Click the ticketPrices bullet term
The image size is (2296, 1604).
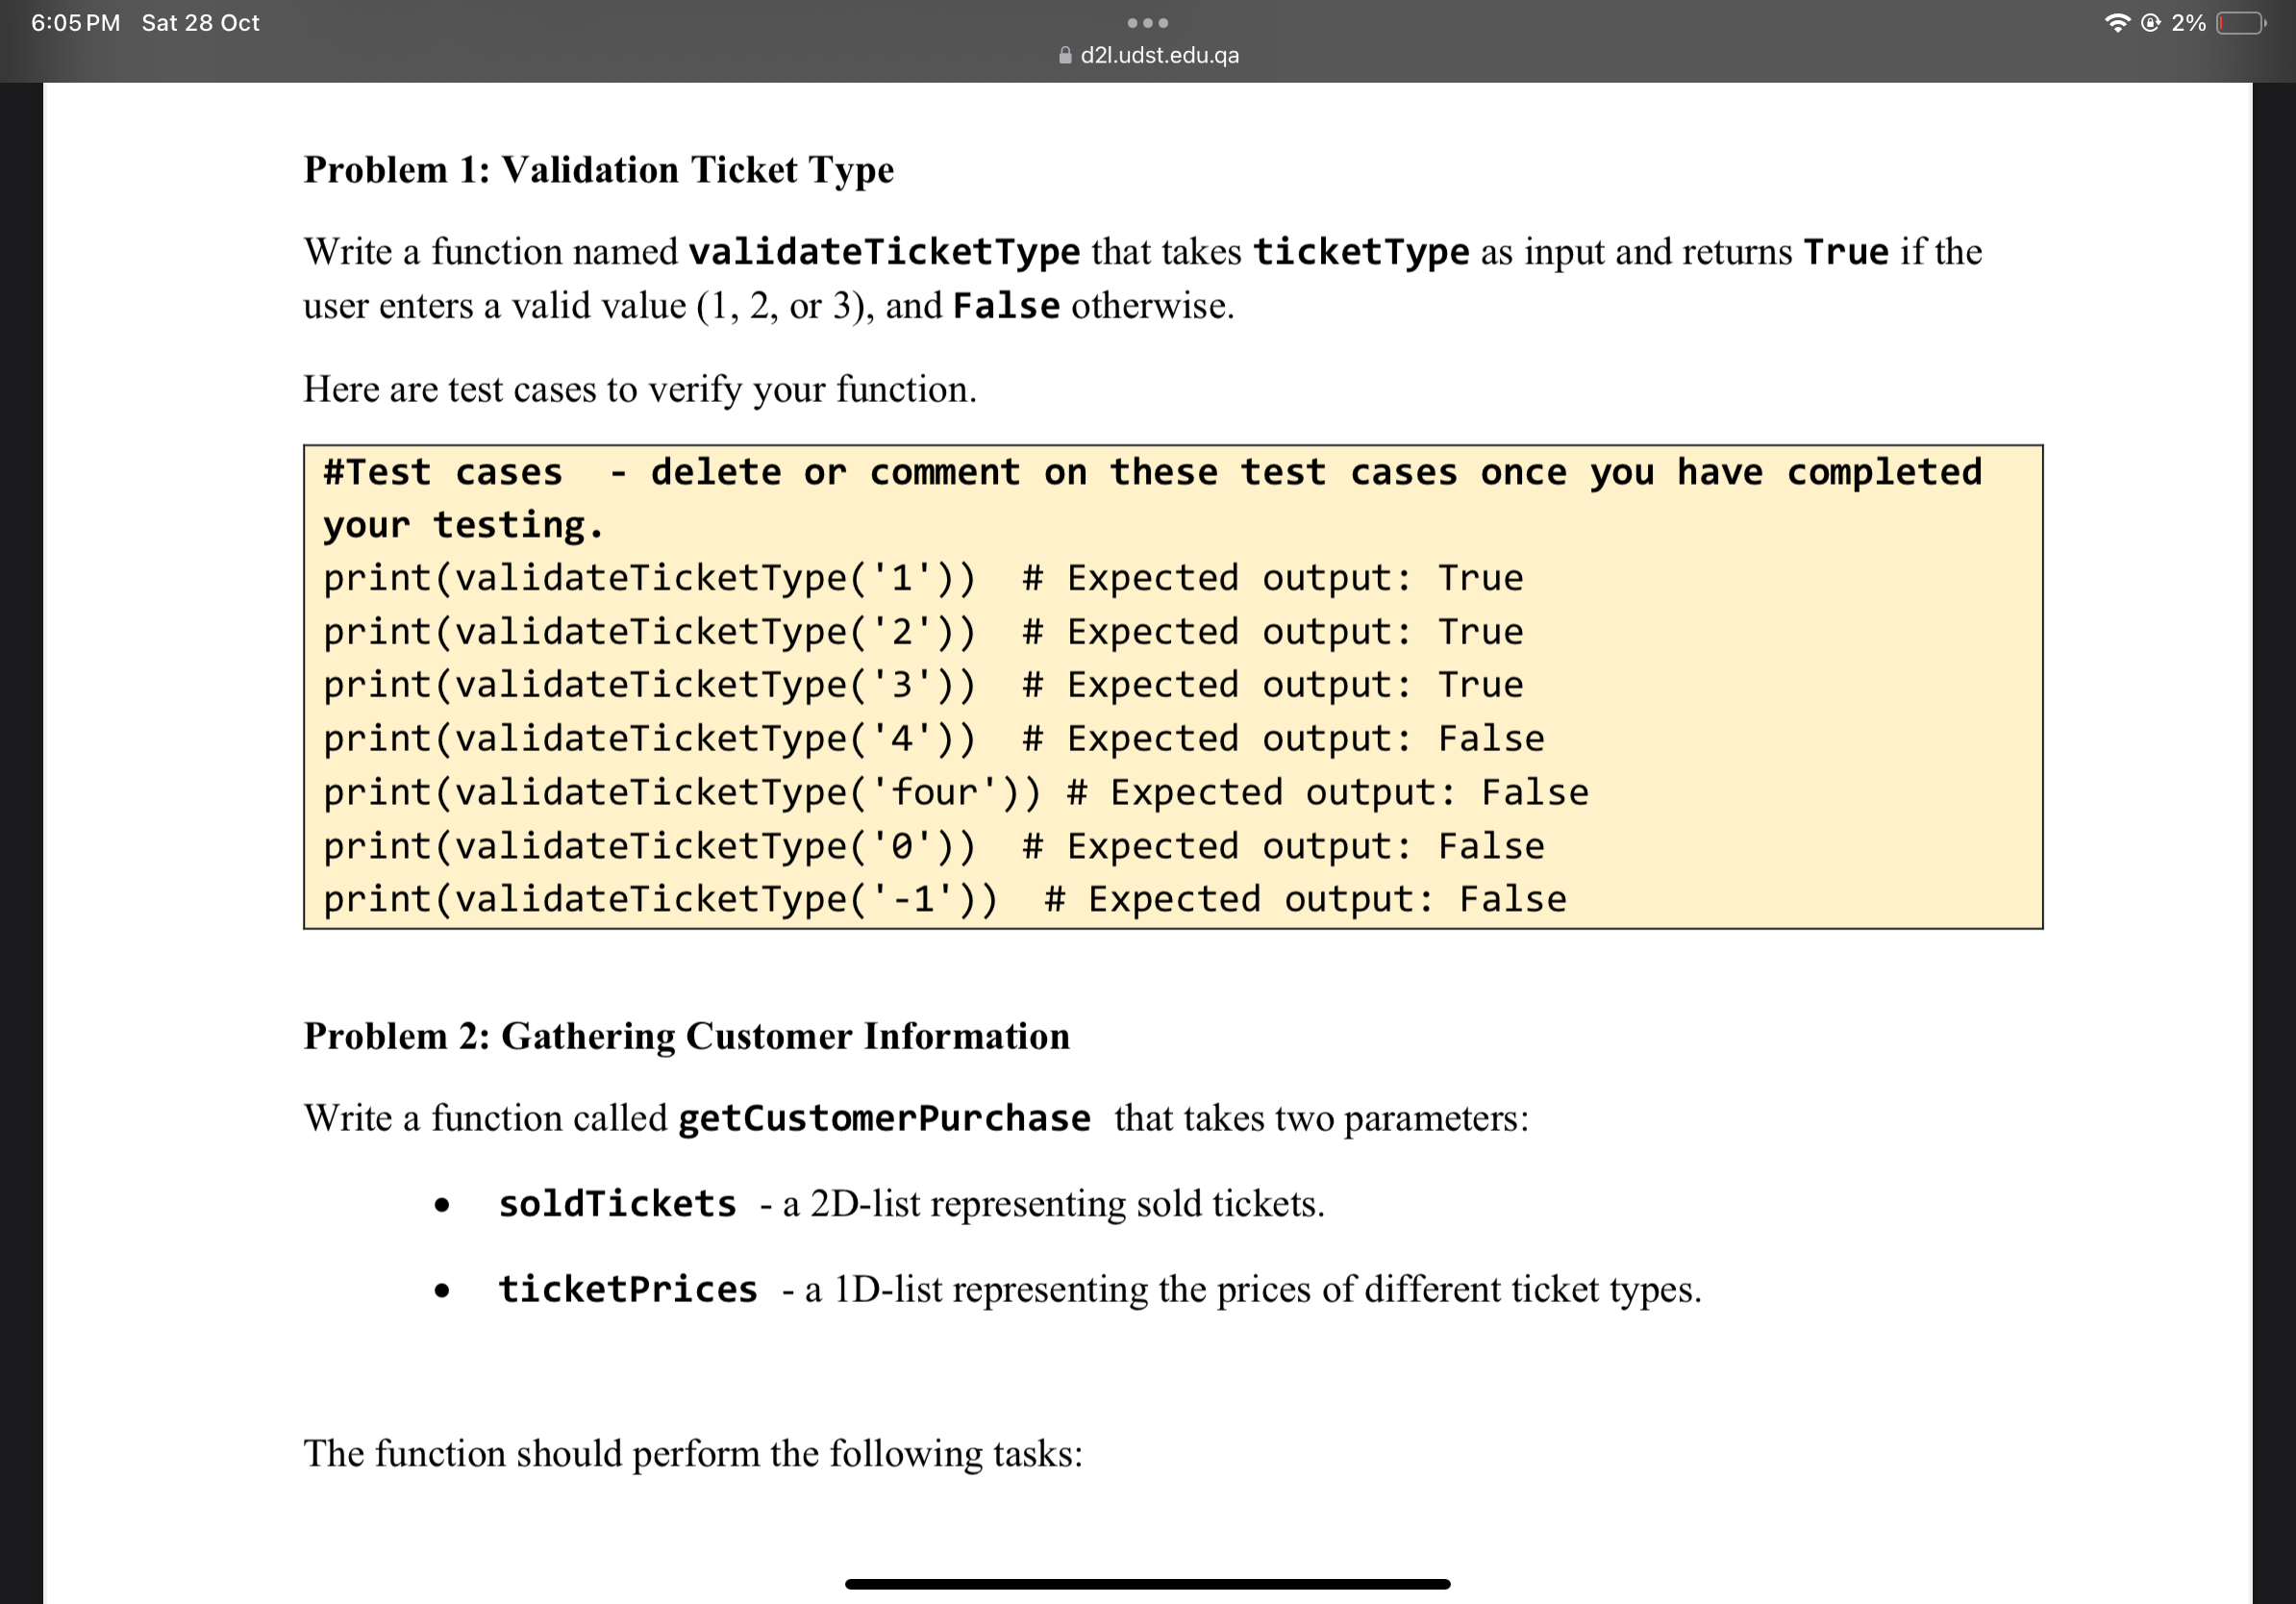[628, 1290]
